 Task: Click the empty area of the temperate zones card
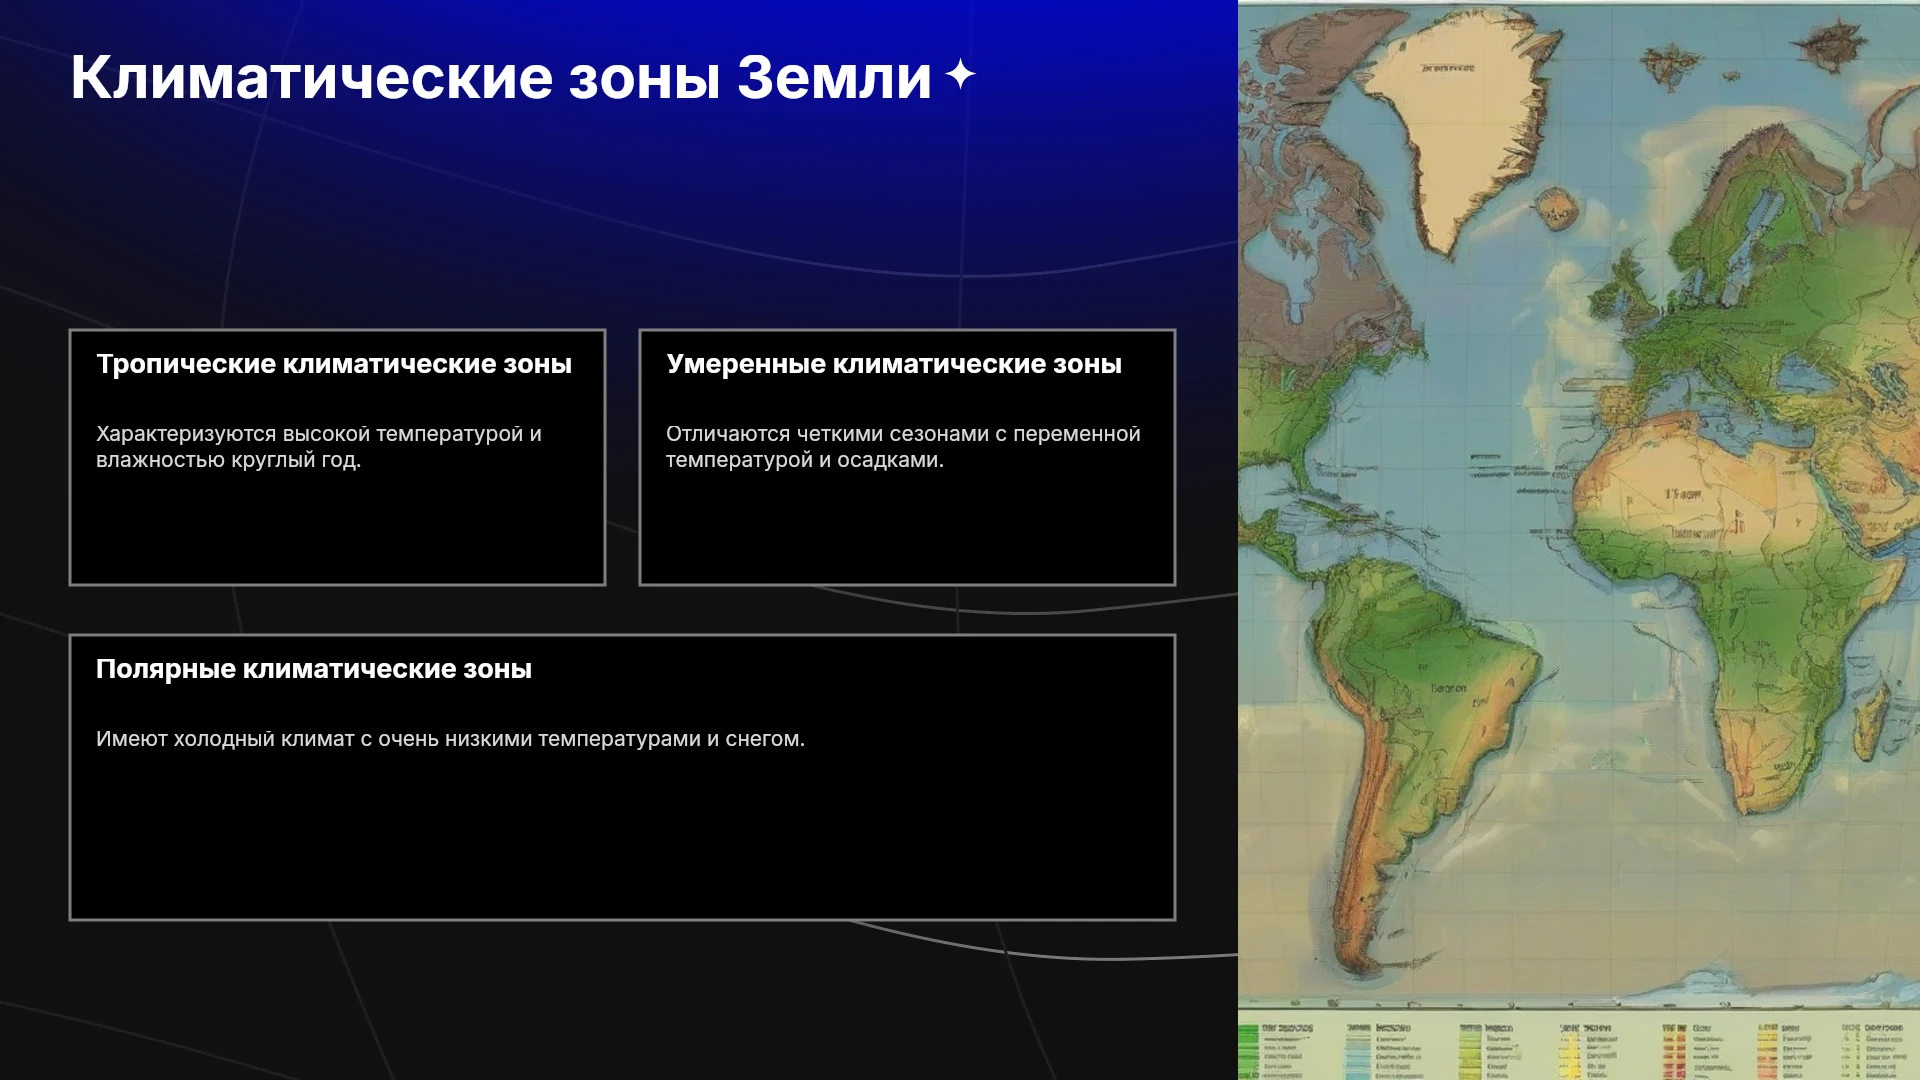(x=907, y=530)
